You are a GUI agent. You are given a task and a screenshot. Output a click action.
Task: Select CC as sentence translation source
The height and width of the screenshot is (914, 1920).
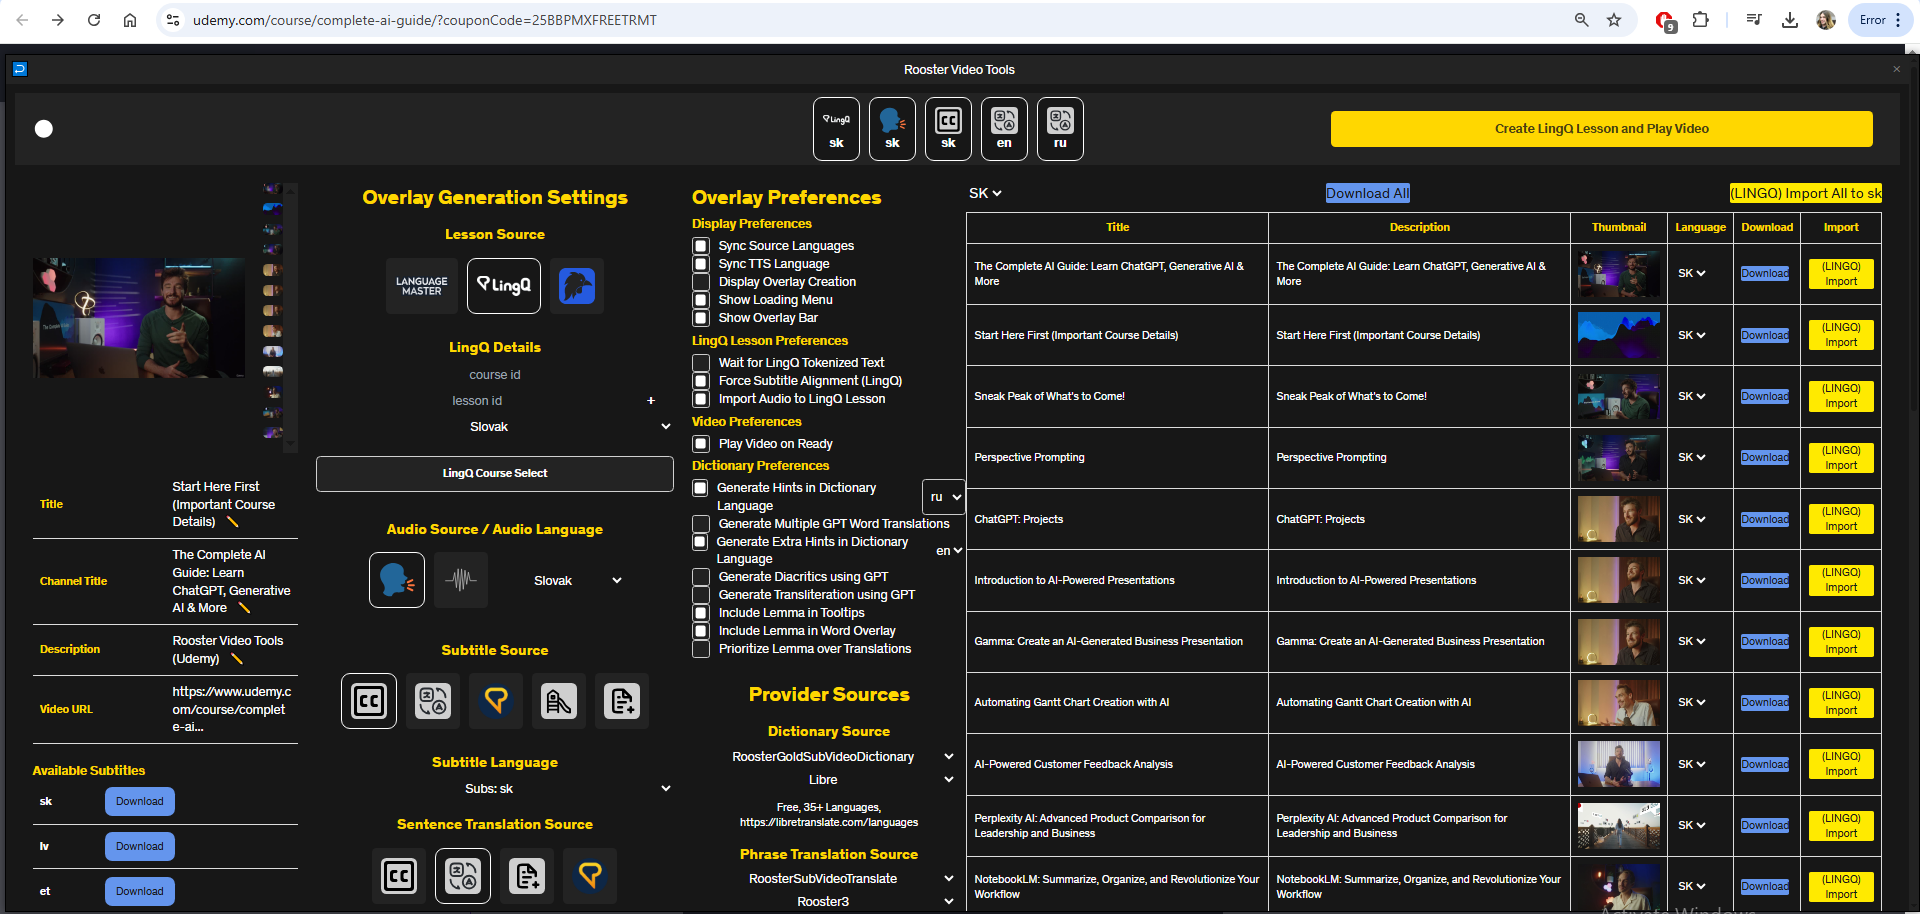pyautogui.click(x=399, y=876)
